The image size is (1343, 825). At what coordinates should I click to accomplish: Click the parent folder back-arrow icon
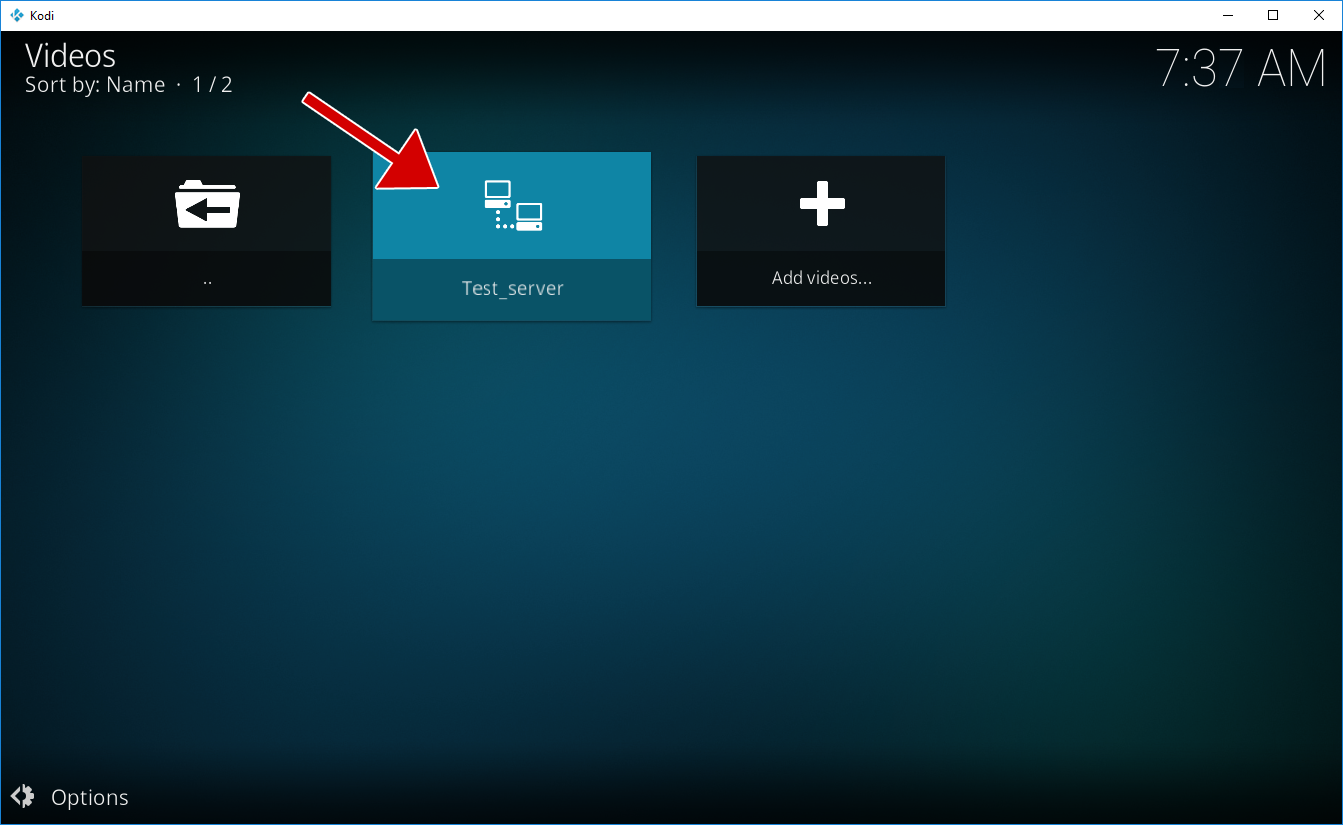[x=207, y=204]
